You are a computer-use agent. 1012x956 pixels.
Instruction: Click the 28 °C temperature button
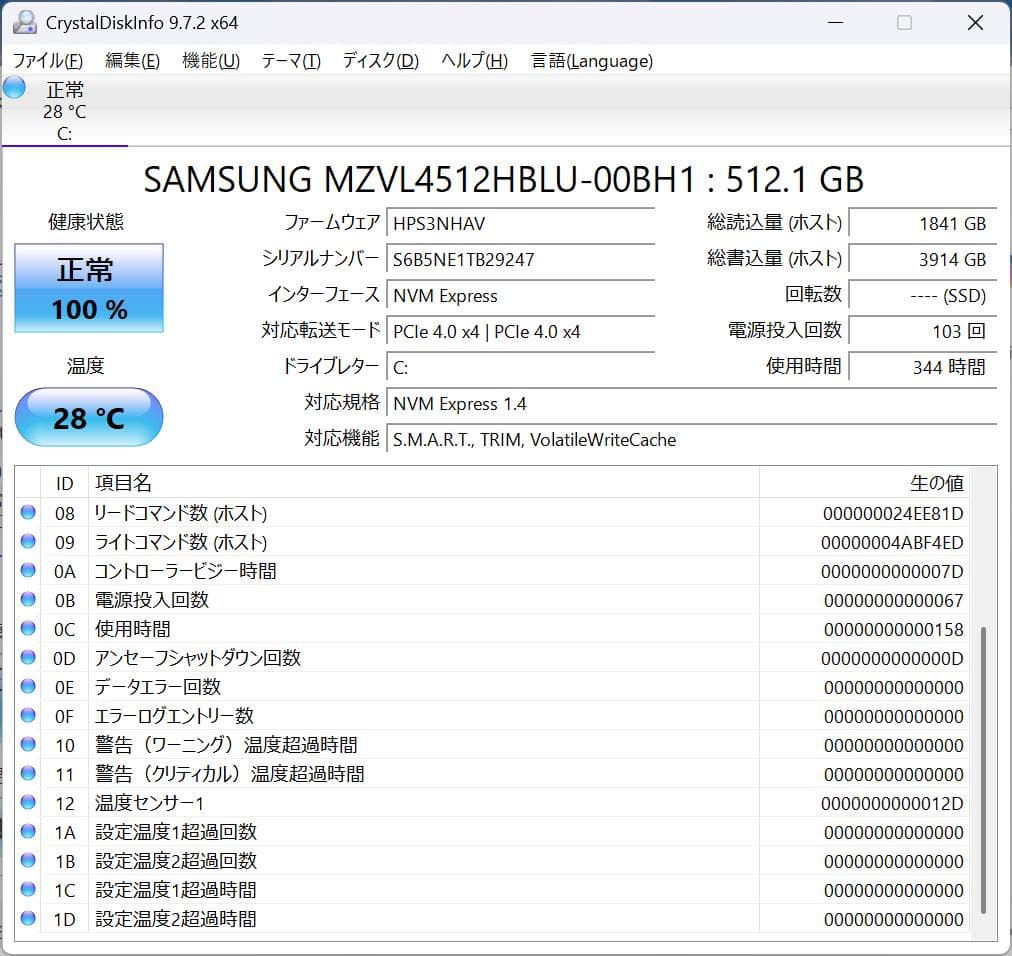[89, 417]
